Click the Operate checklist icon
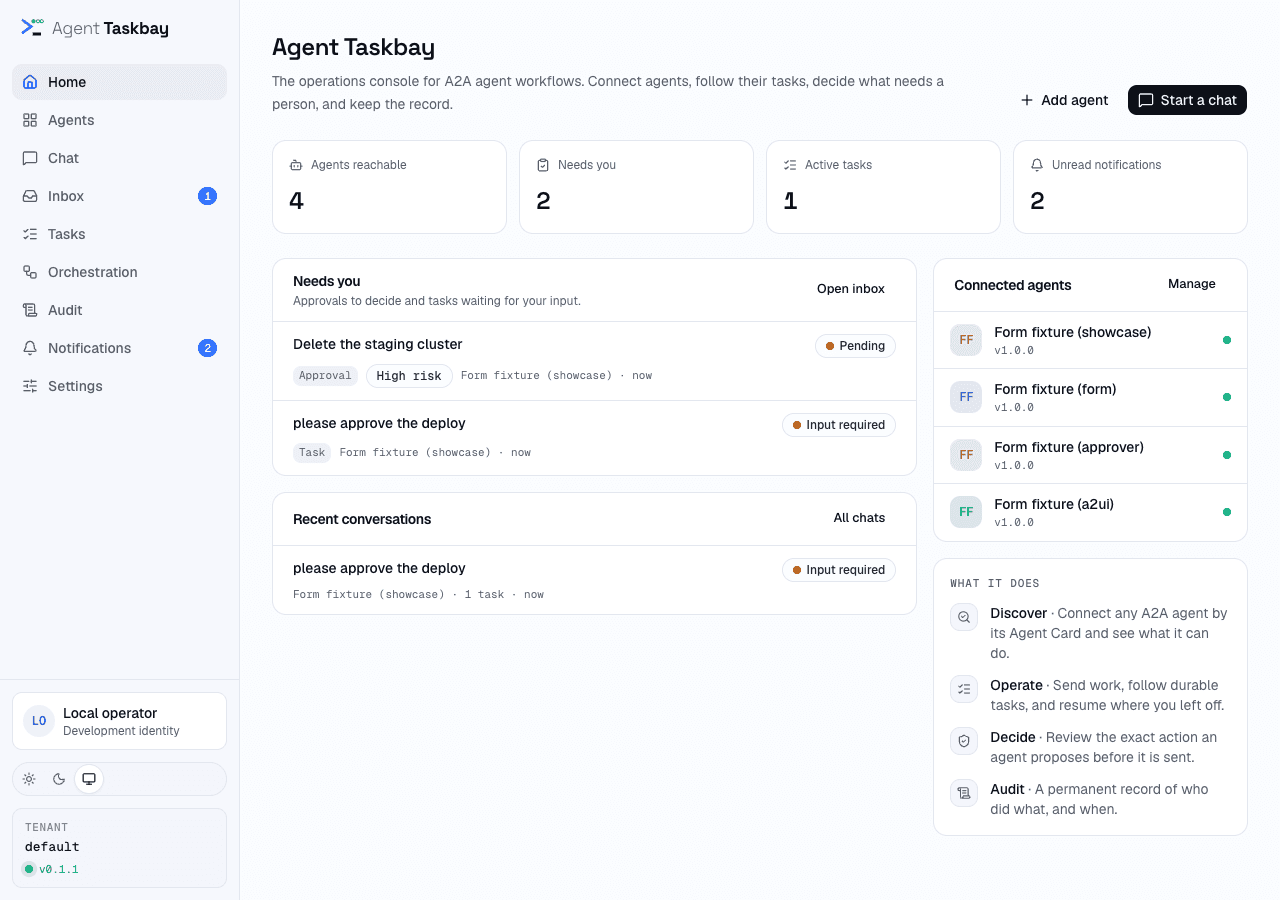1280x900 pixels. click(x=964, y=689)
